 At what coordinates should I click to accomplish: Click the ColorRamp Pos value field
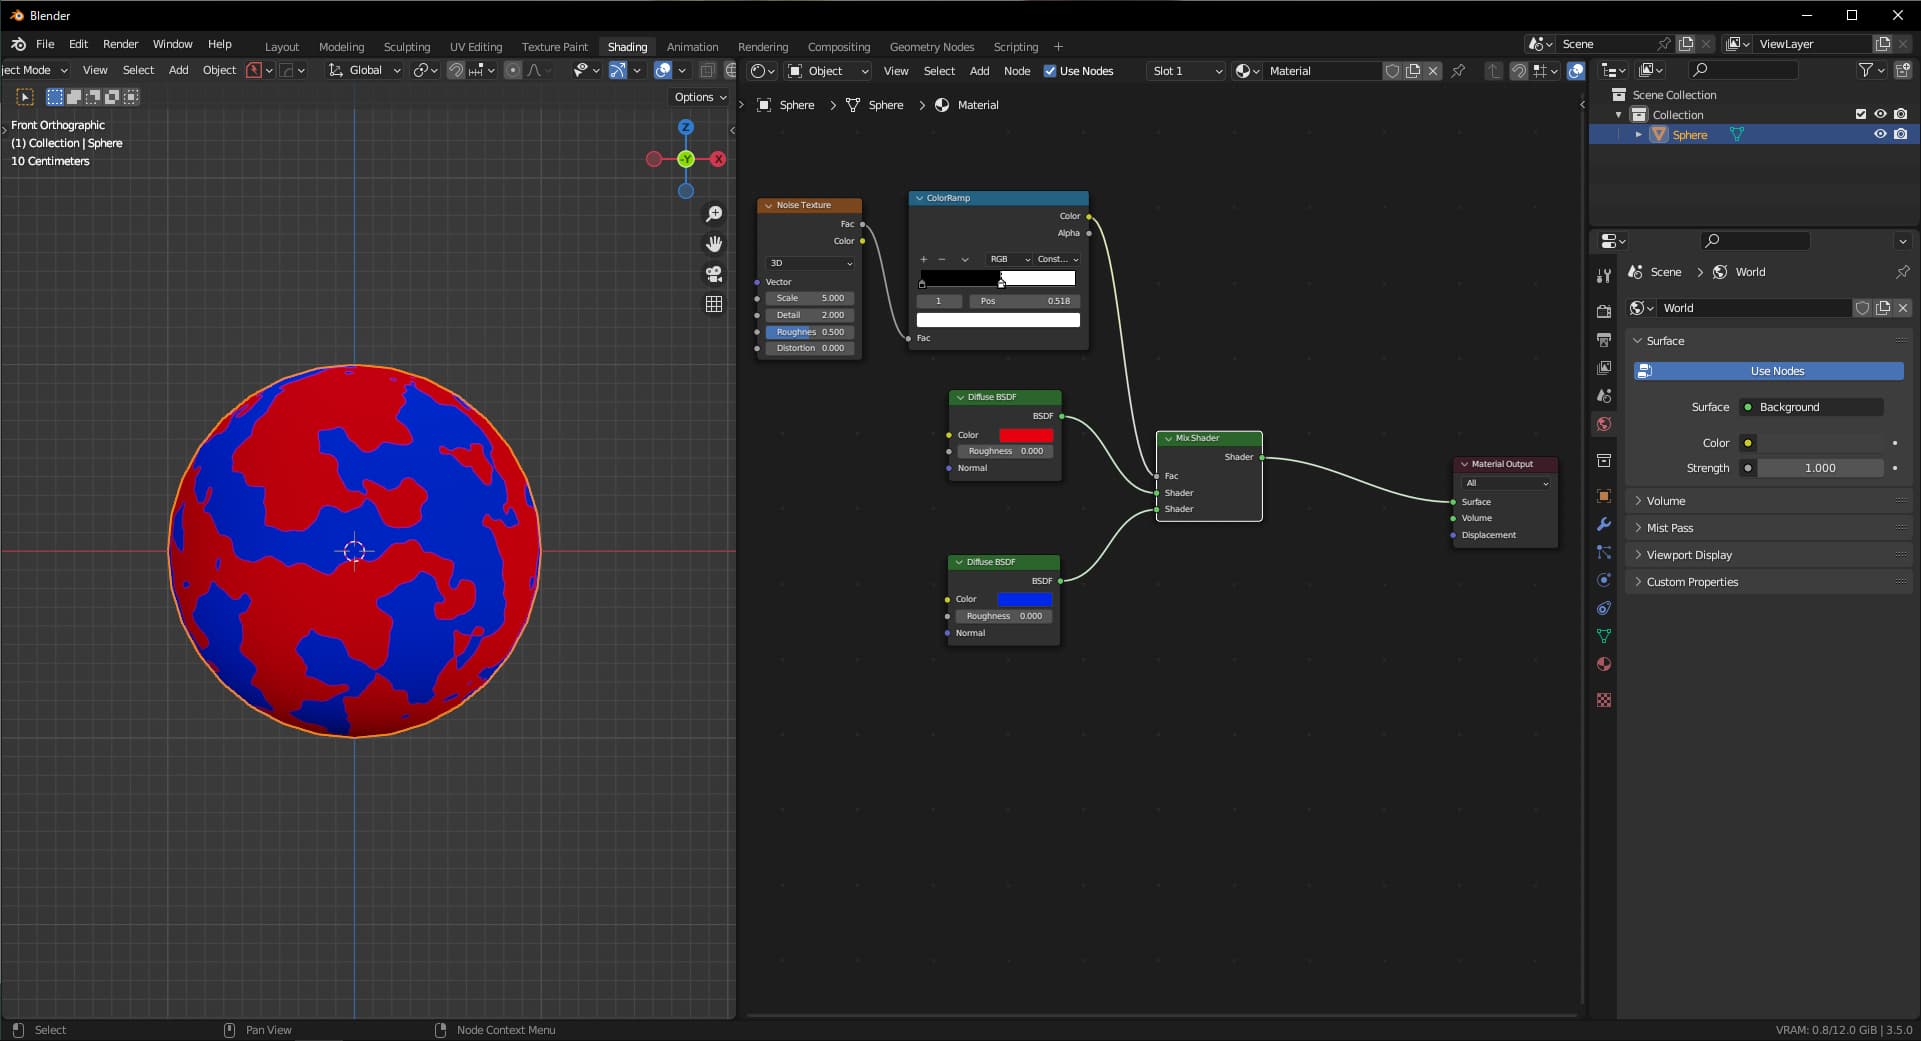pyautogui.click(x=1024, y=301)
